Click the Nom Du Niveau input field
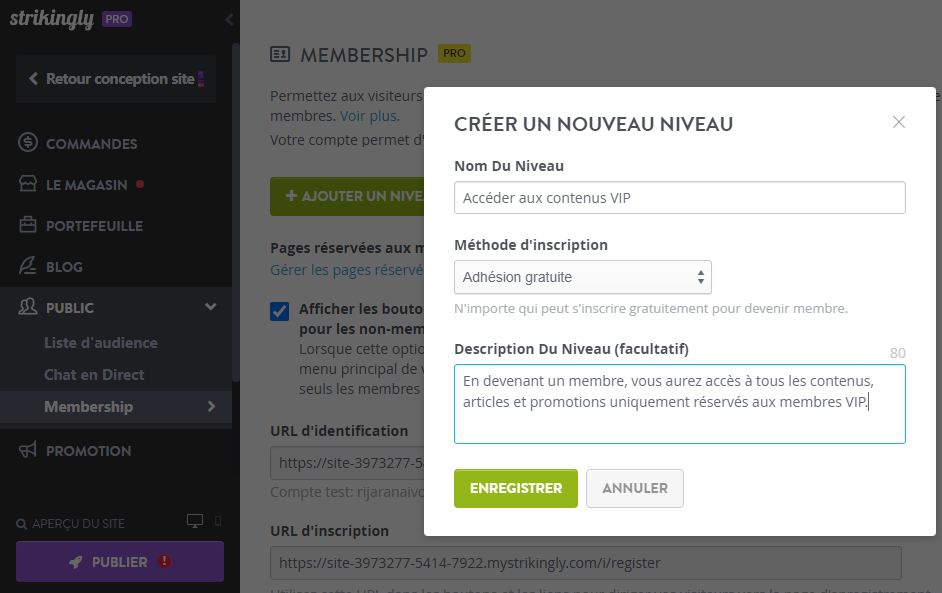 (x=680, y=198)
